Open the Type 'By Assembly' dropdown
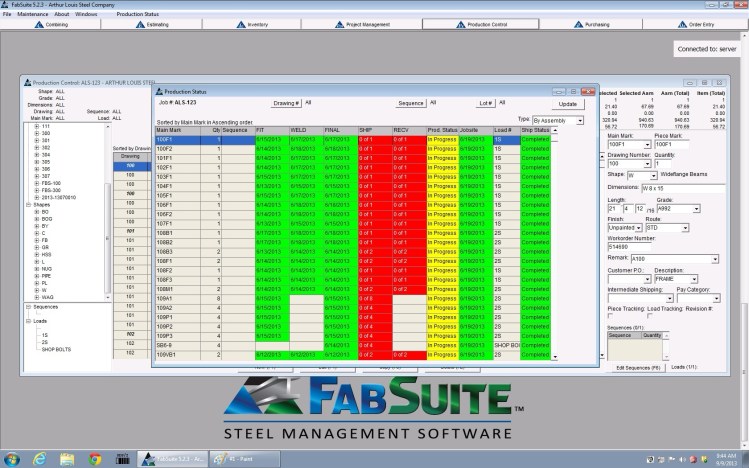749x468 pixels. [x=580, y=120]
